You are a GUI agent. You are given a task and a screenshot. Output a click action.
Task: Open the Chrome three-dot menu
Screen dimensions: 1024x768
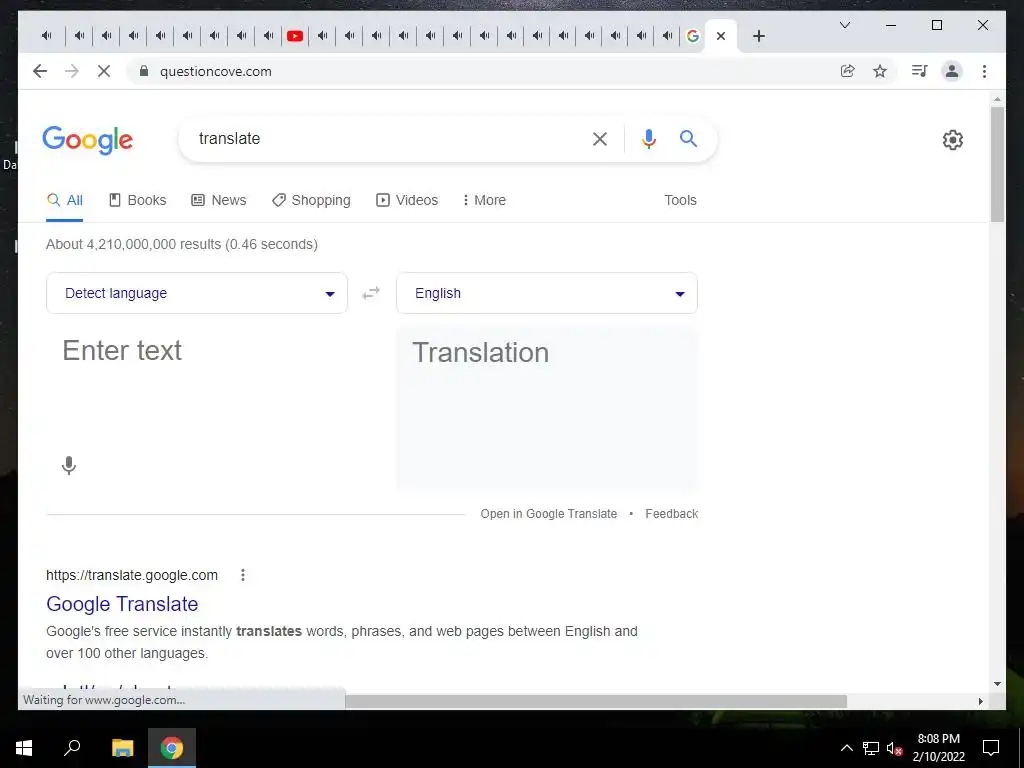984,71
